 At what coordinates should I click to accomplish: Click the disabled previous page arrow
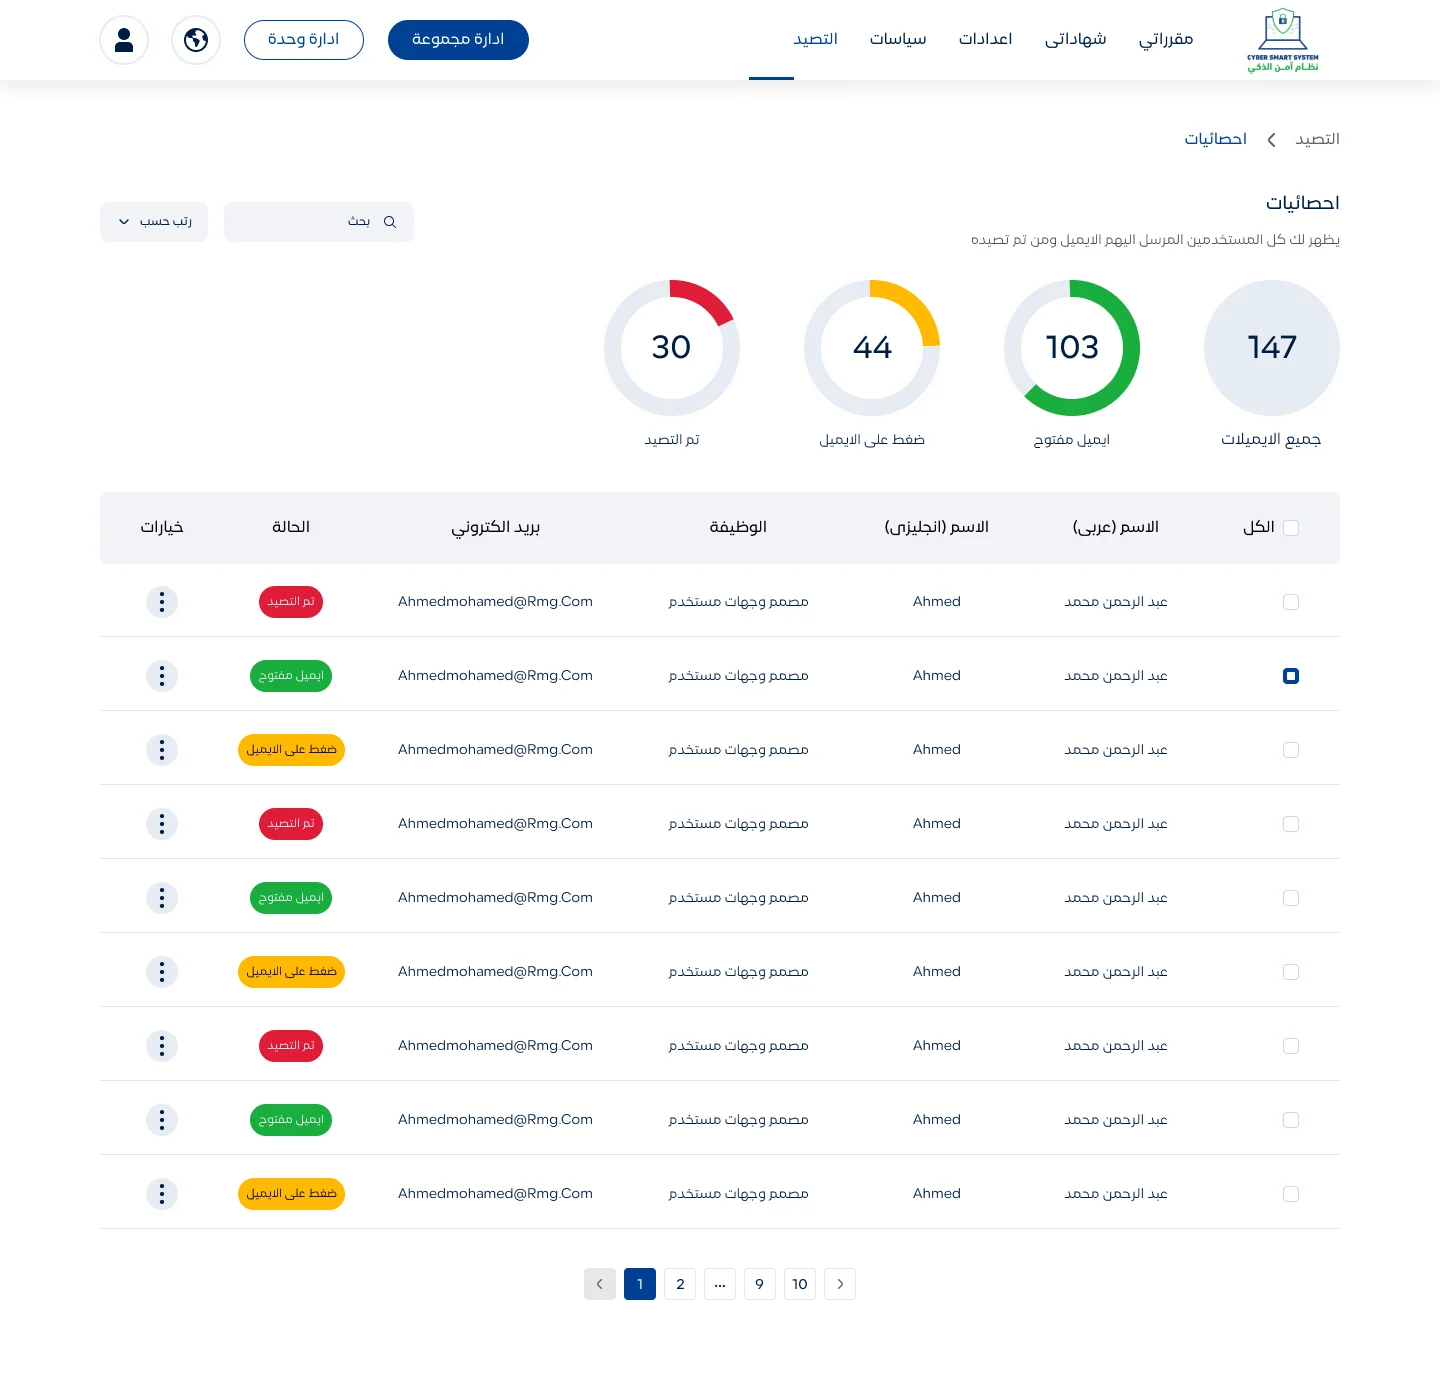coord(600,1284)
